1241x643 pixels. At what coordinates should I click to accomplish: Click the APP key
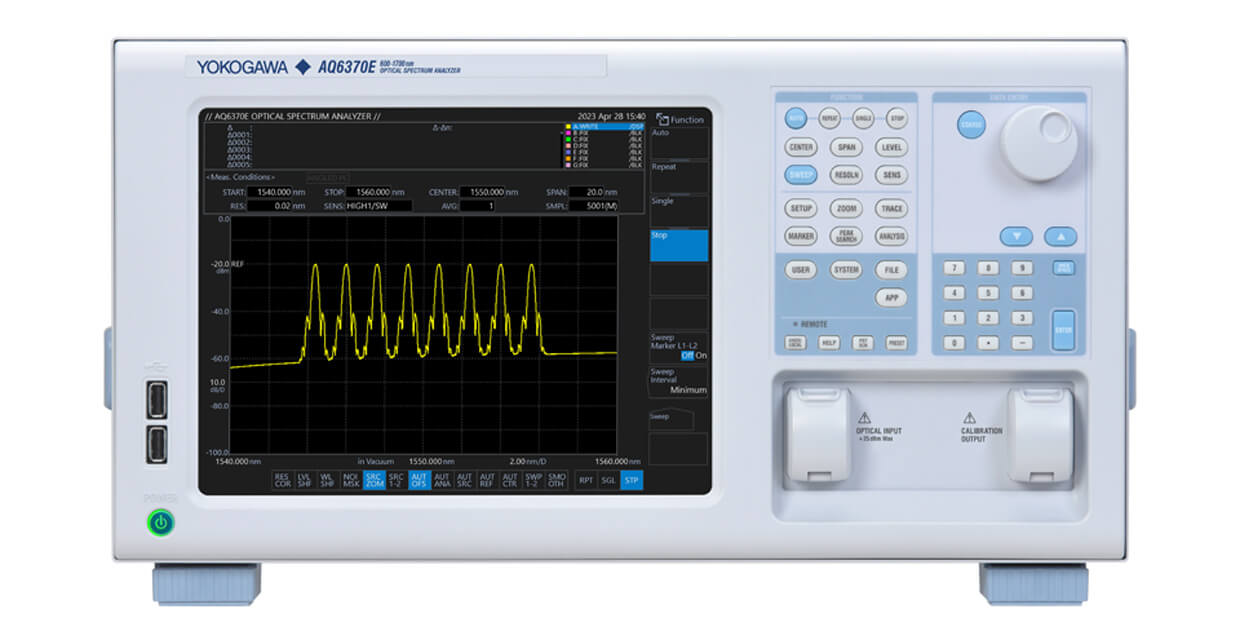(891, 298)
